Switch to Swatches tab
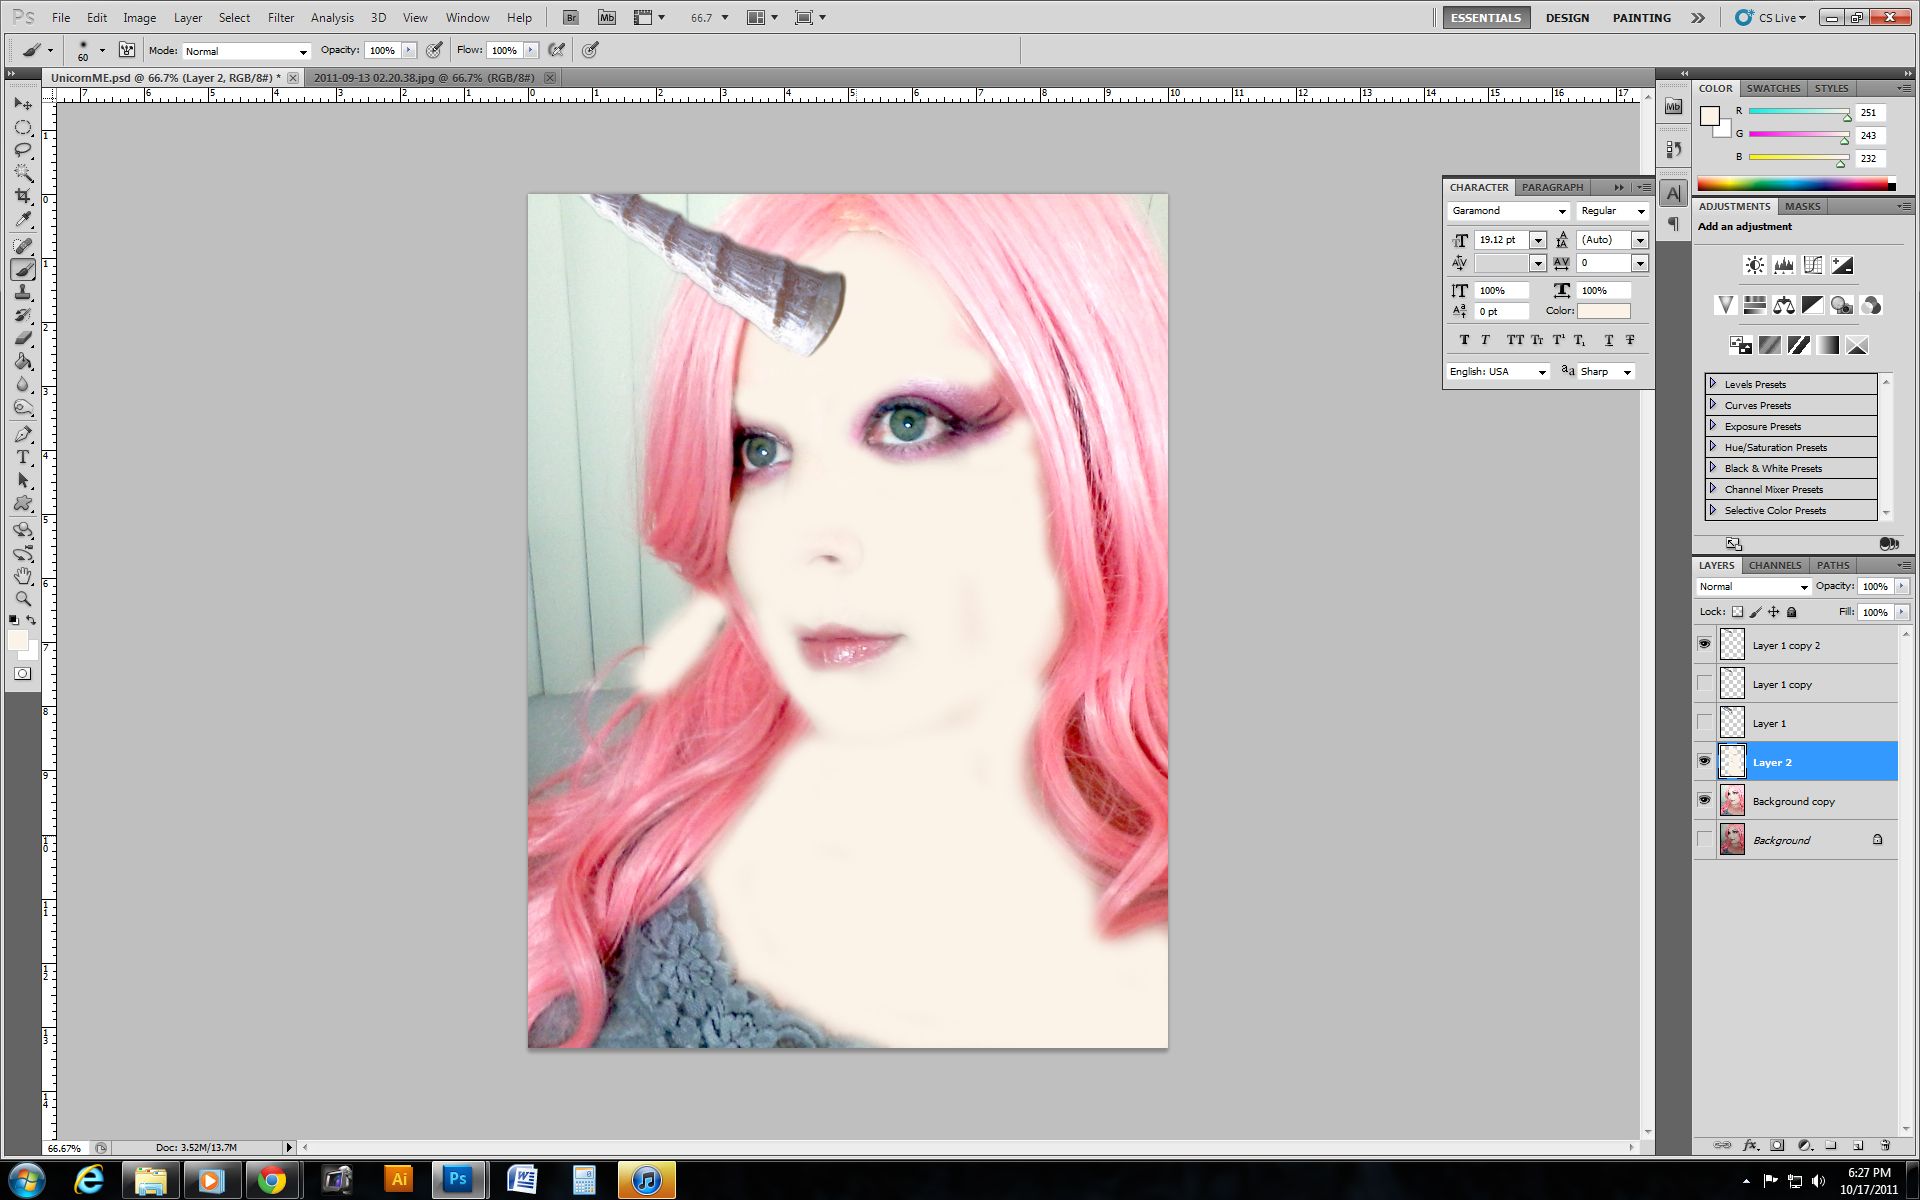Screen dimensions: 1920x1200 click(x=1773, y=88)
